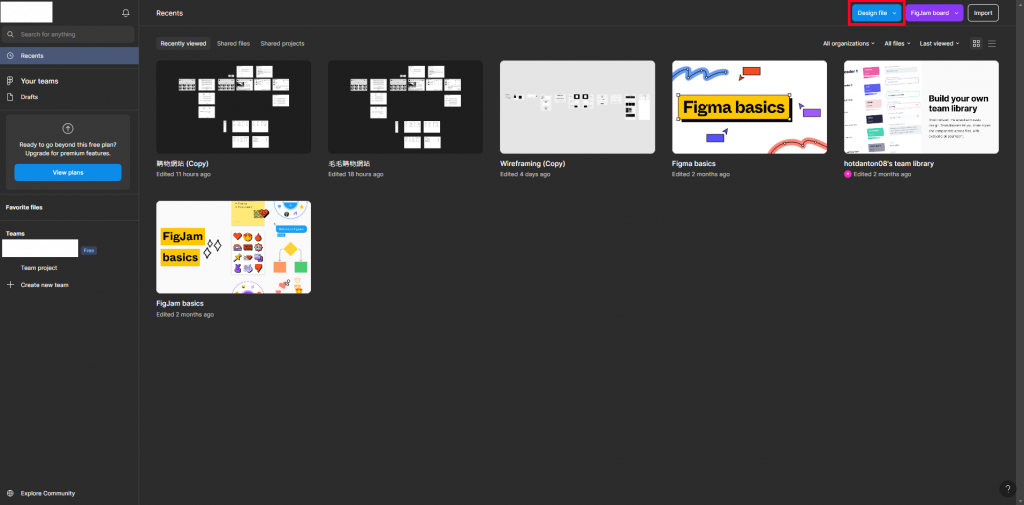Open Recents in the sidebar
1024x505 pixels.
click(69, 56)
